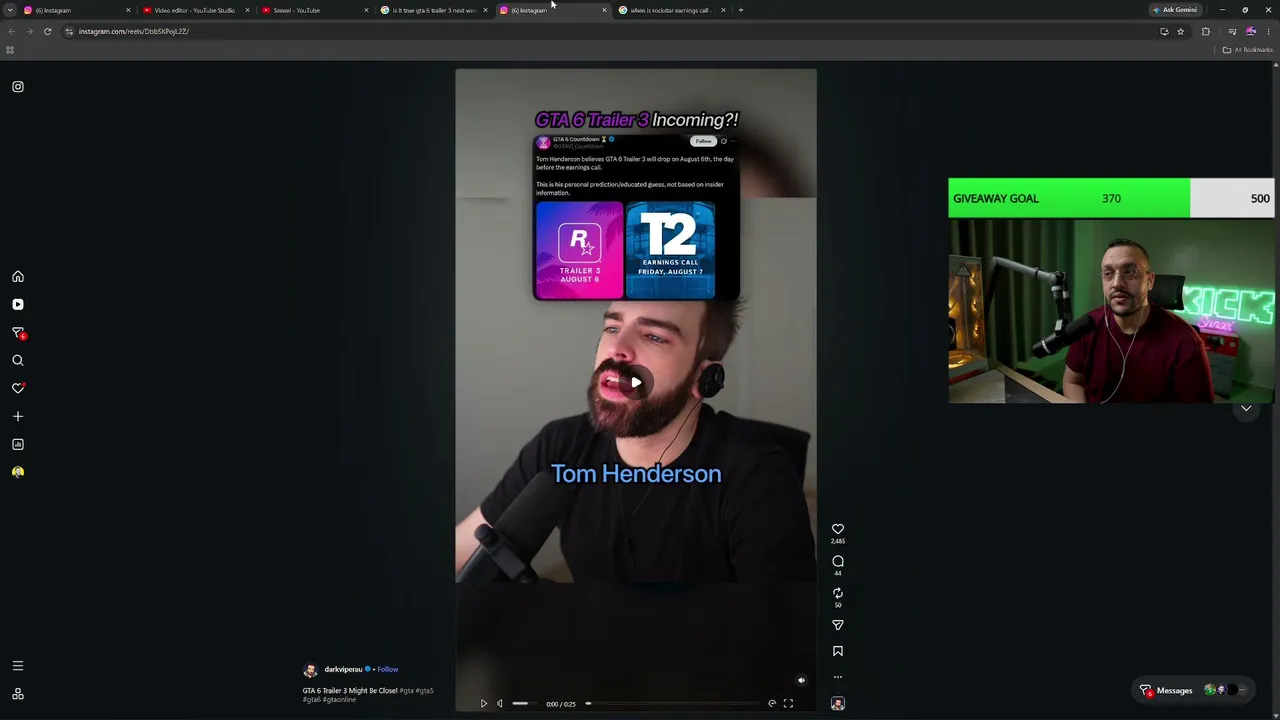The height and width of the screenshot is (720, 1280).
Task: Click 'GTA 6 Trailer 3 Might Be Close!' caption
Action: (x=350, y=691)
